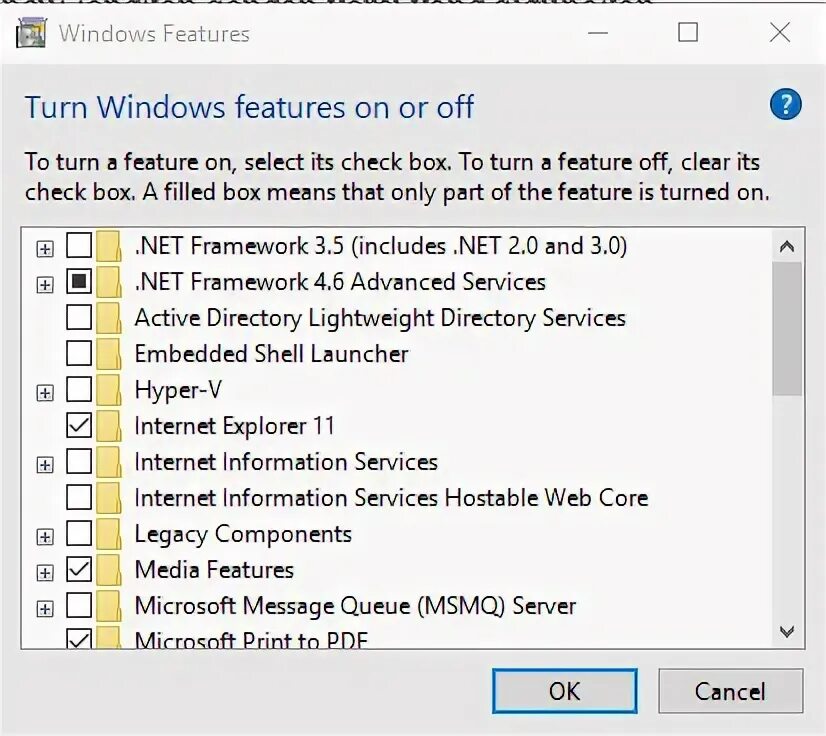Expand the .NET Framework 3.5 tree node
826x736 pixels.
[x=45, y=249]
